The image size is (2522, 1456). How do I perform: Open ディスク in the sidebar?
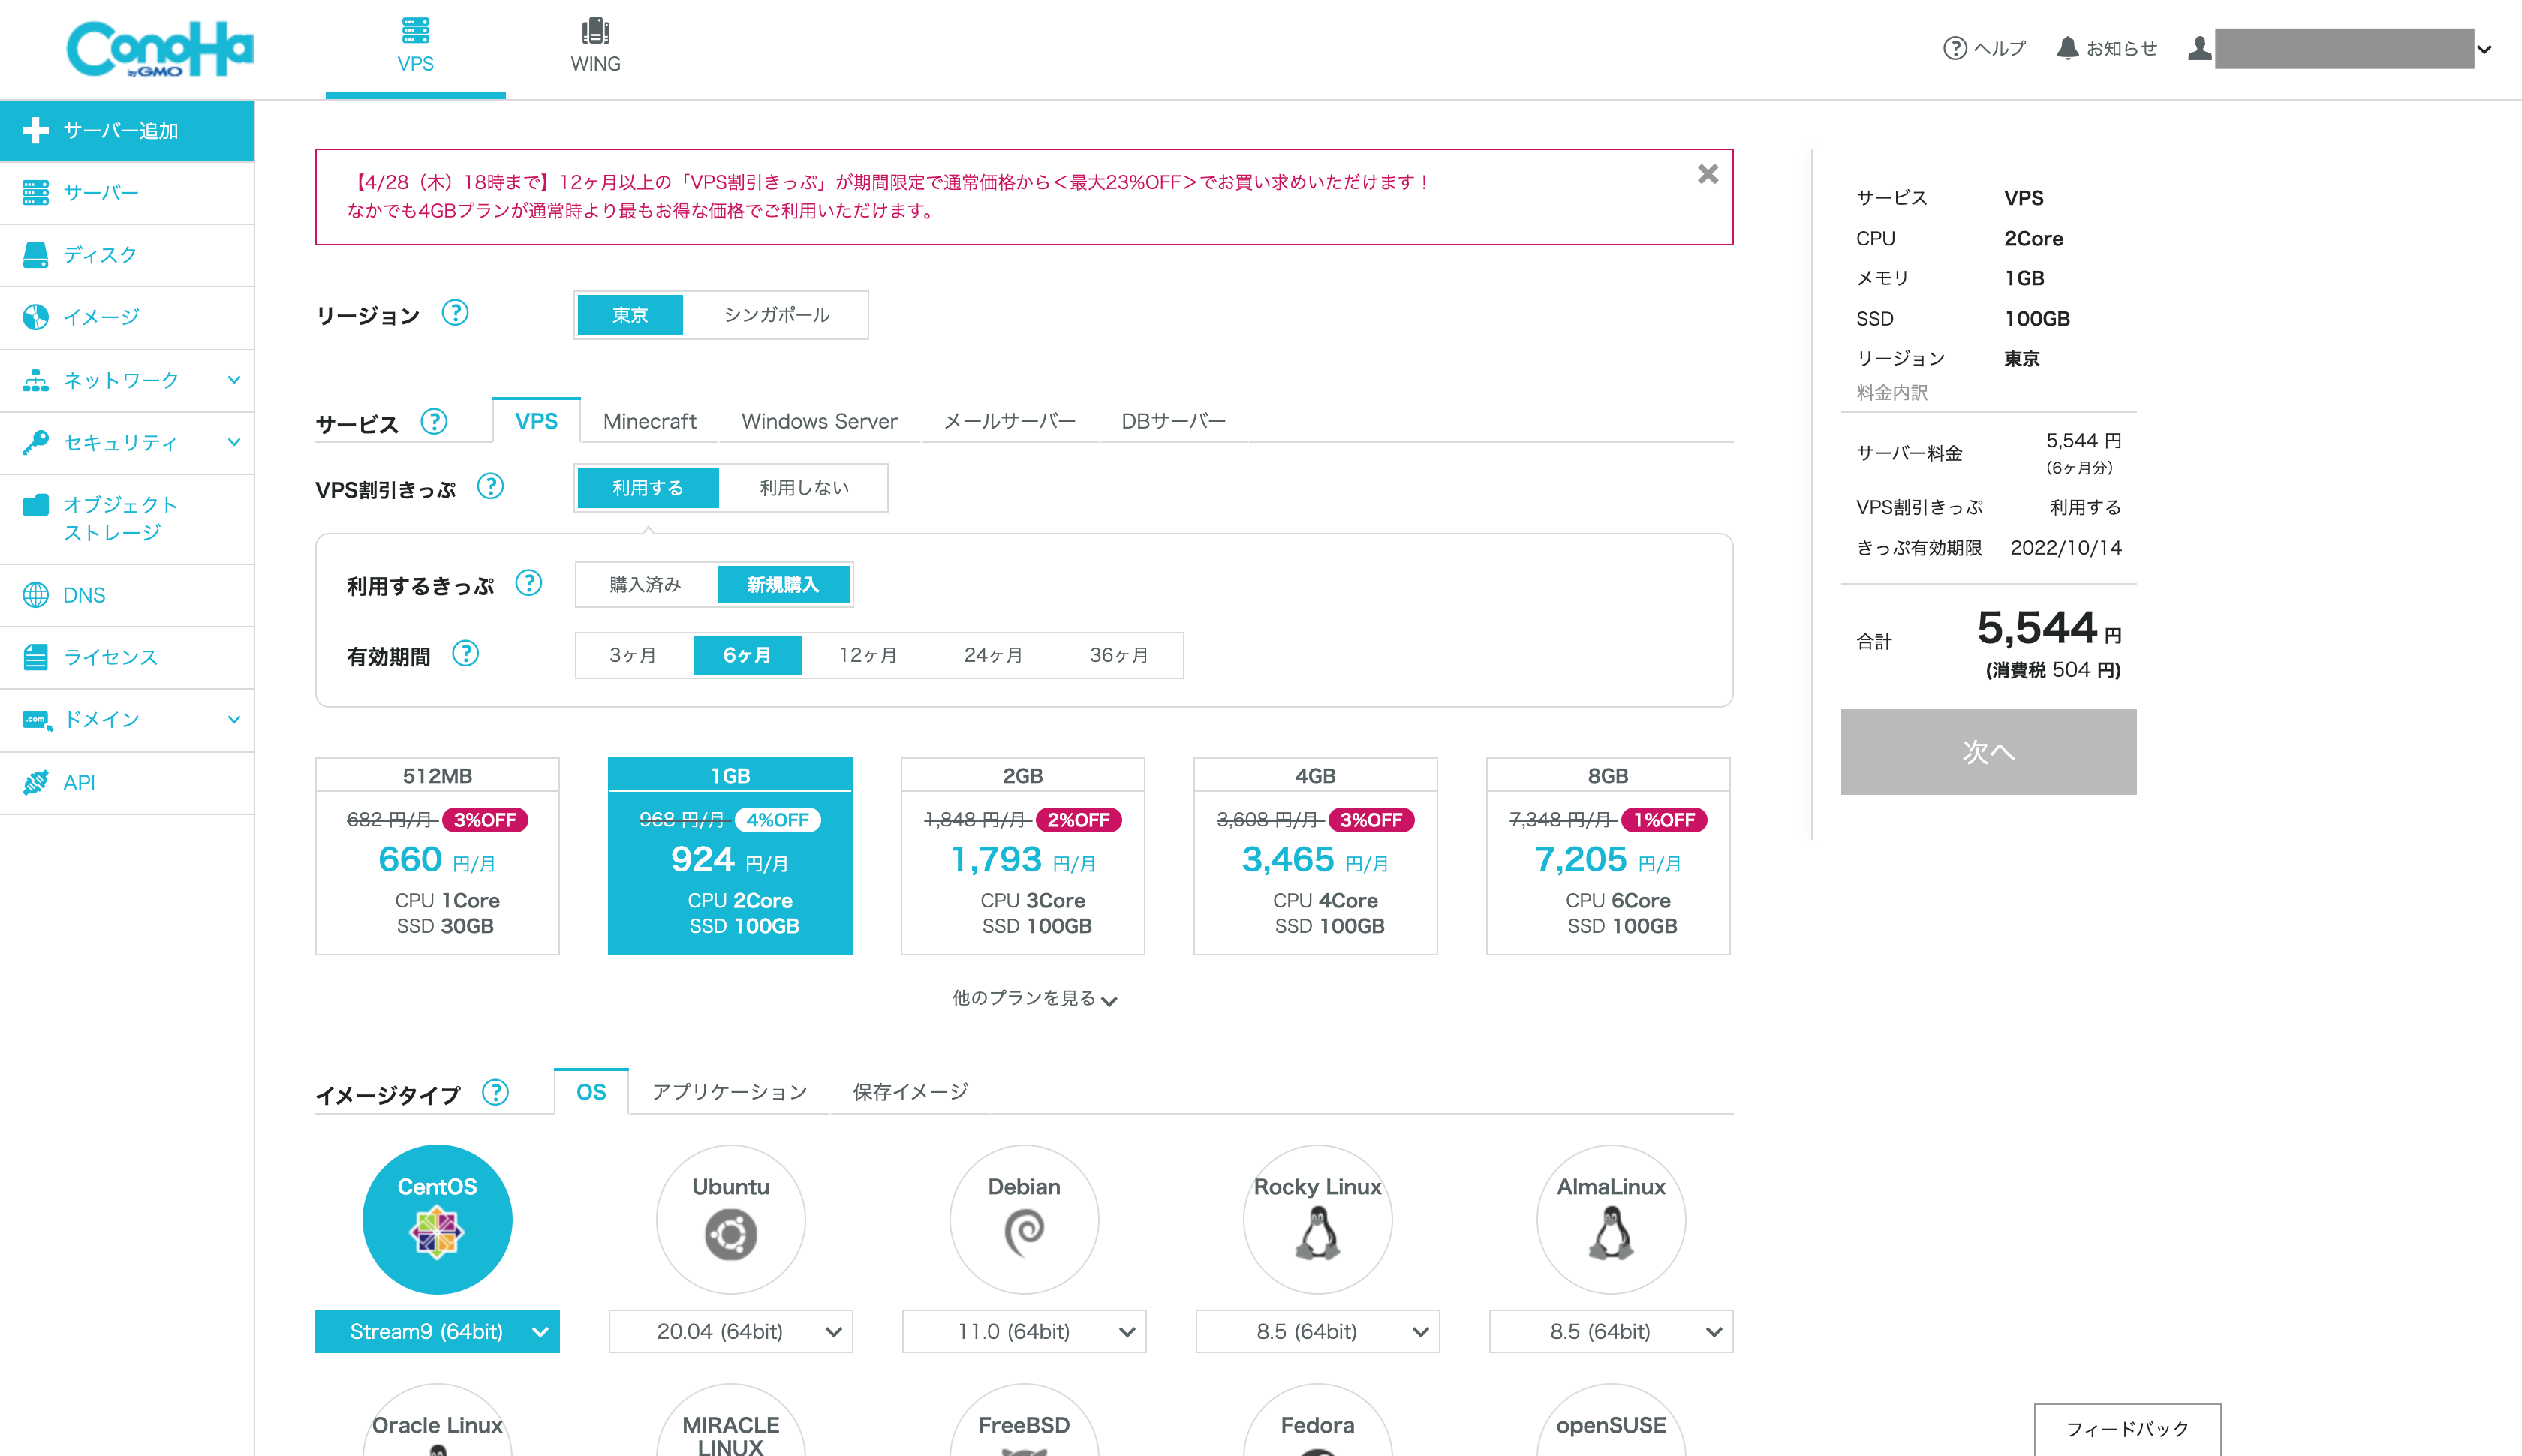pos(127,255)
